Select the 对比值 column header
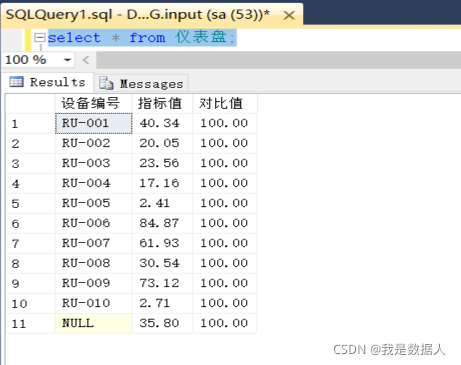Screen dimensions: 461x365 225,104
